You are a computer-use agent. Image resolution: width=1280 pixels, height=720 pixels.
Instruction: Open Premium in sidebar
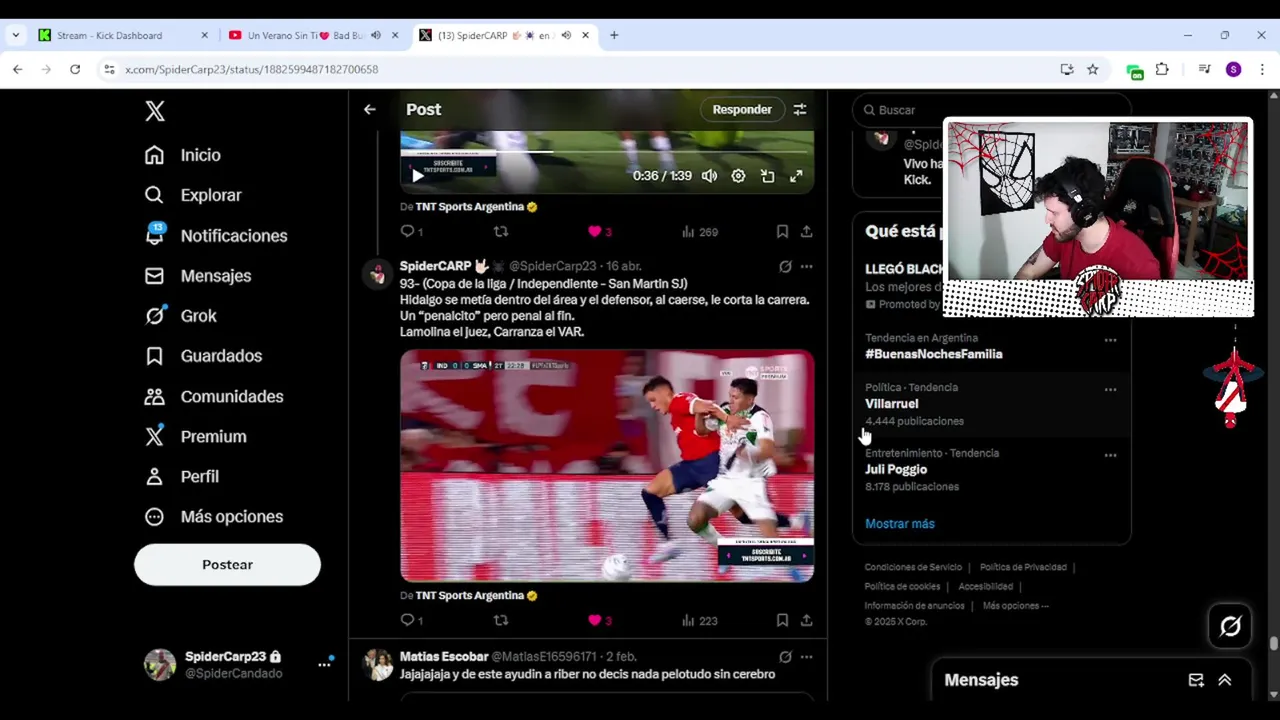click(196, 436)
